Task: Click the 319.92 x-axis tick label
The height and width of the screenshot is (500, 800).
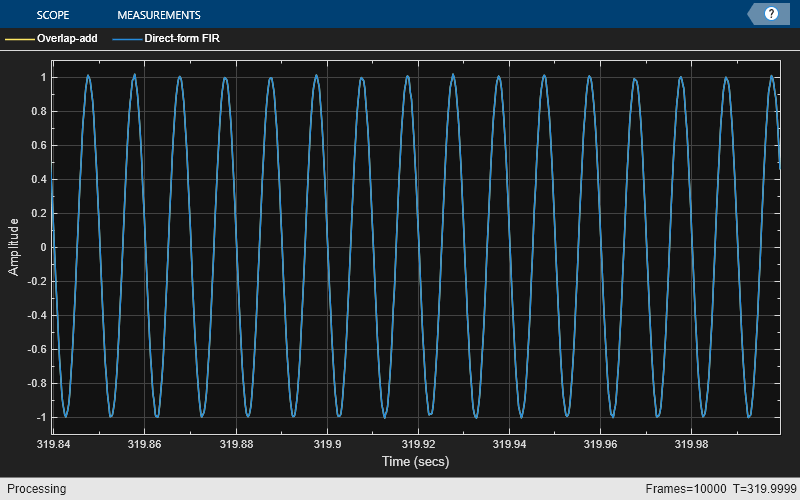Action: (x=418, y=444)
